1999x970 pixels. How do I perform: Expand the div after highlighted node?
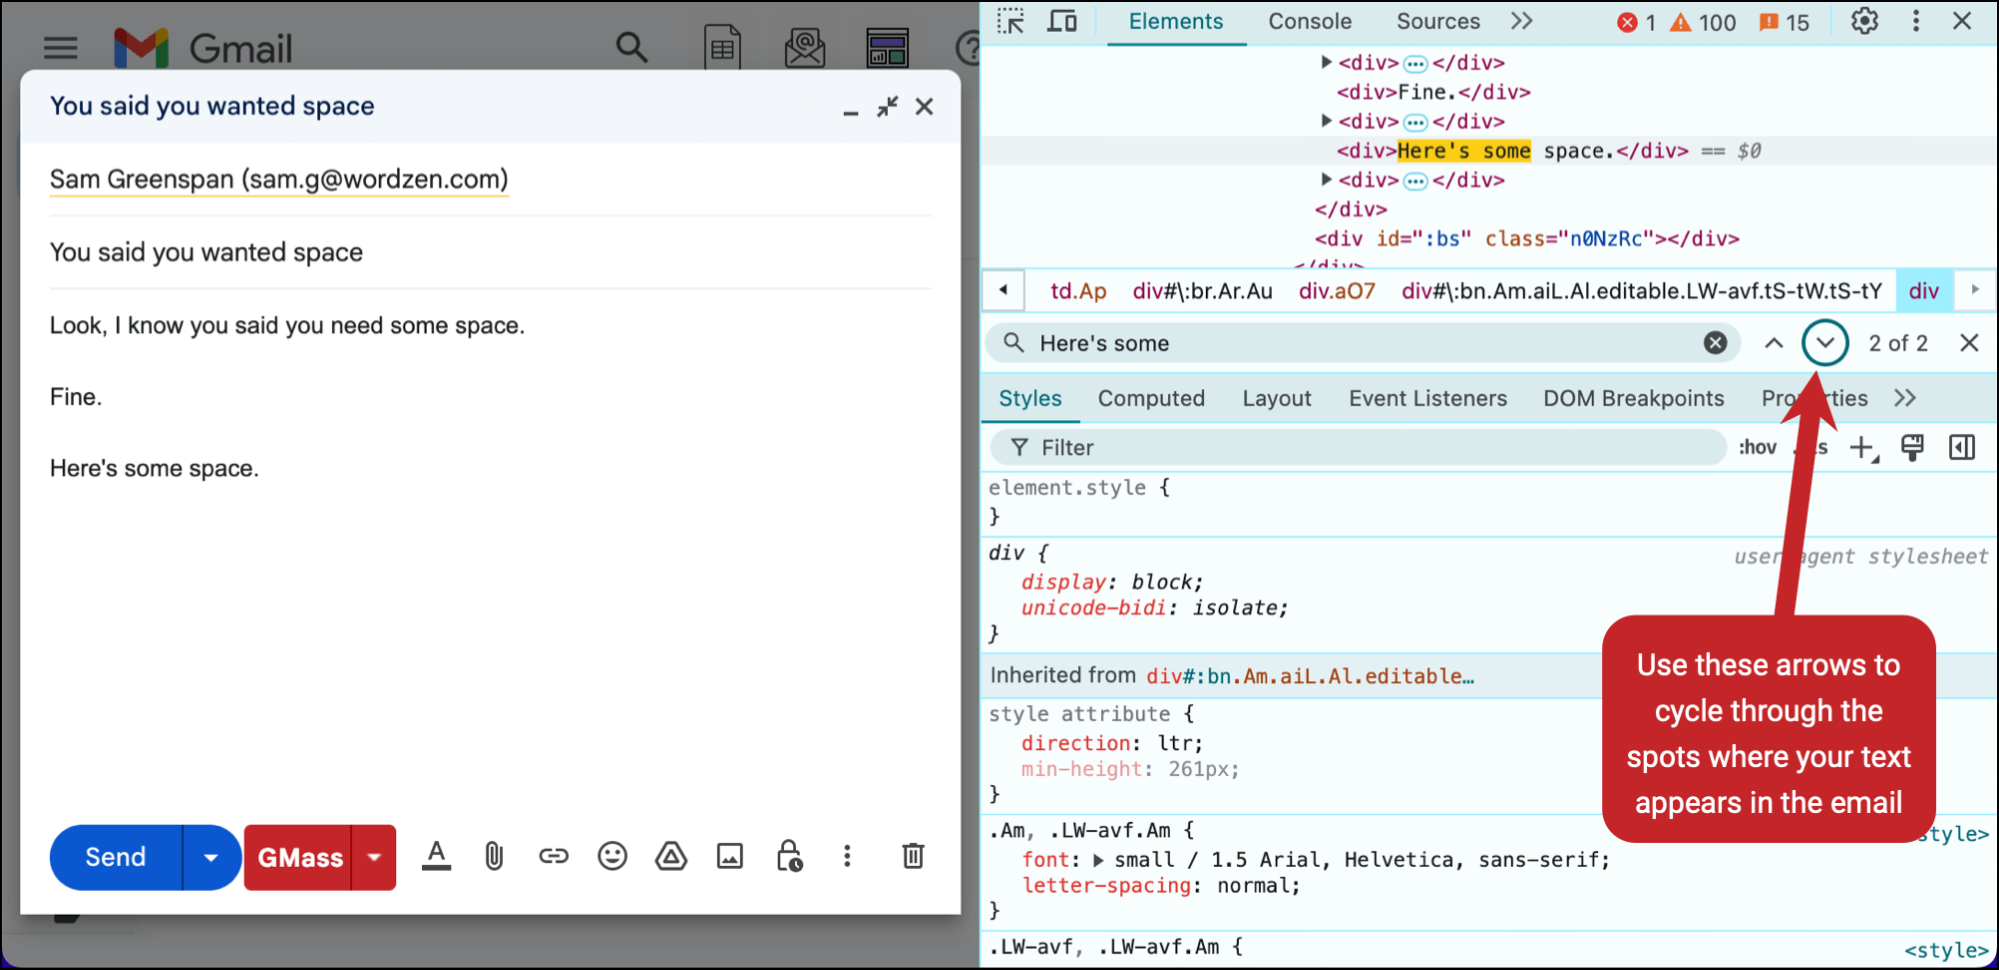[x=1326, y=180]
